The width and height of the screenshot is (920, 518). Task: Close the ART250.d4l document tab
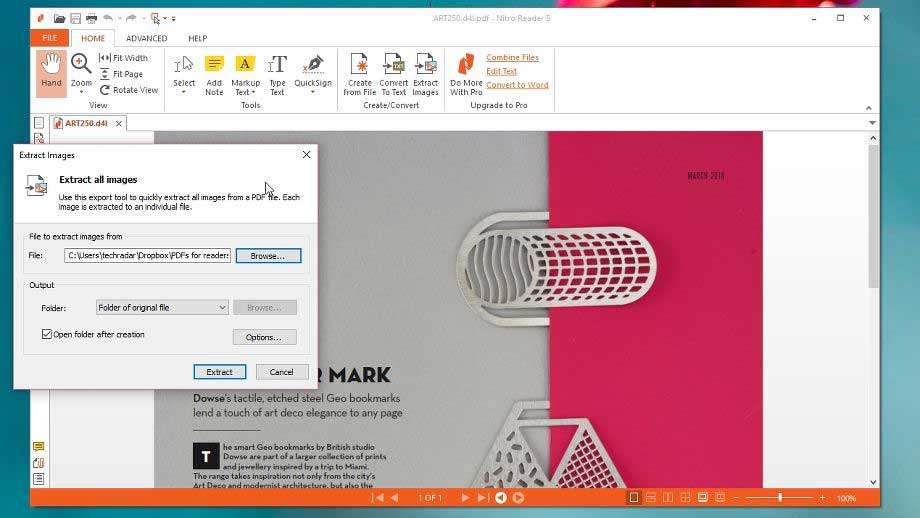(x=119, y=123)
